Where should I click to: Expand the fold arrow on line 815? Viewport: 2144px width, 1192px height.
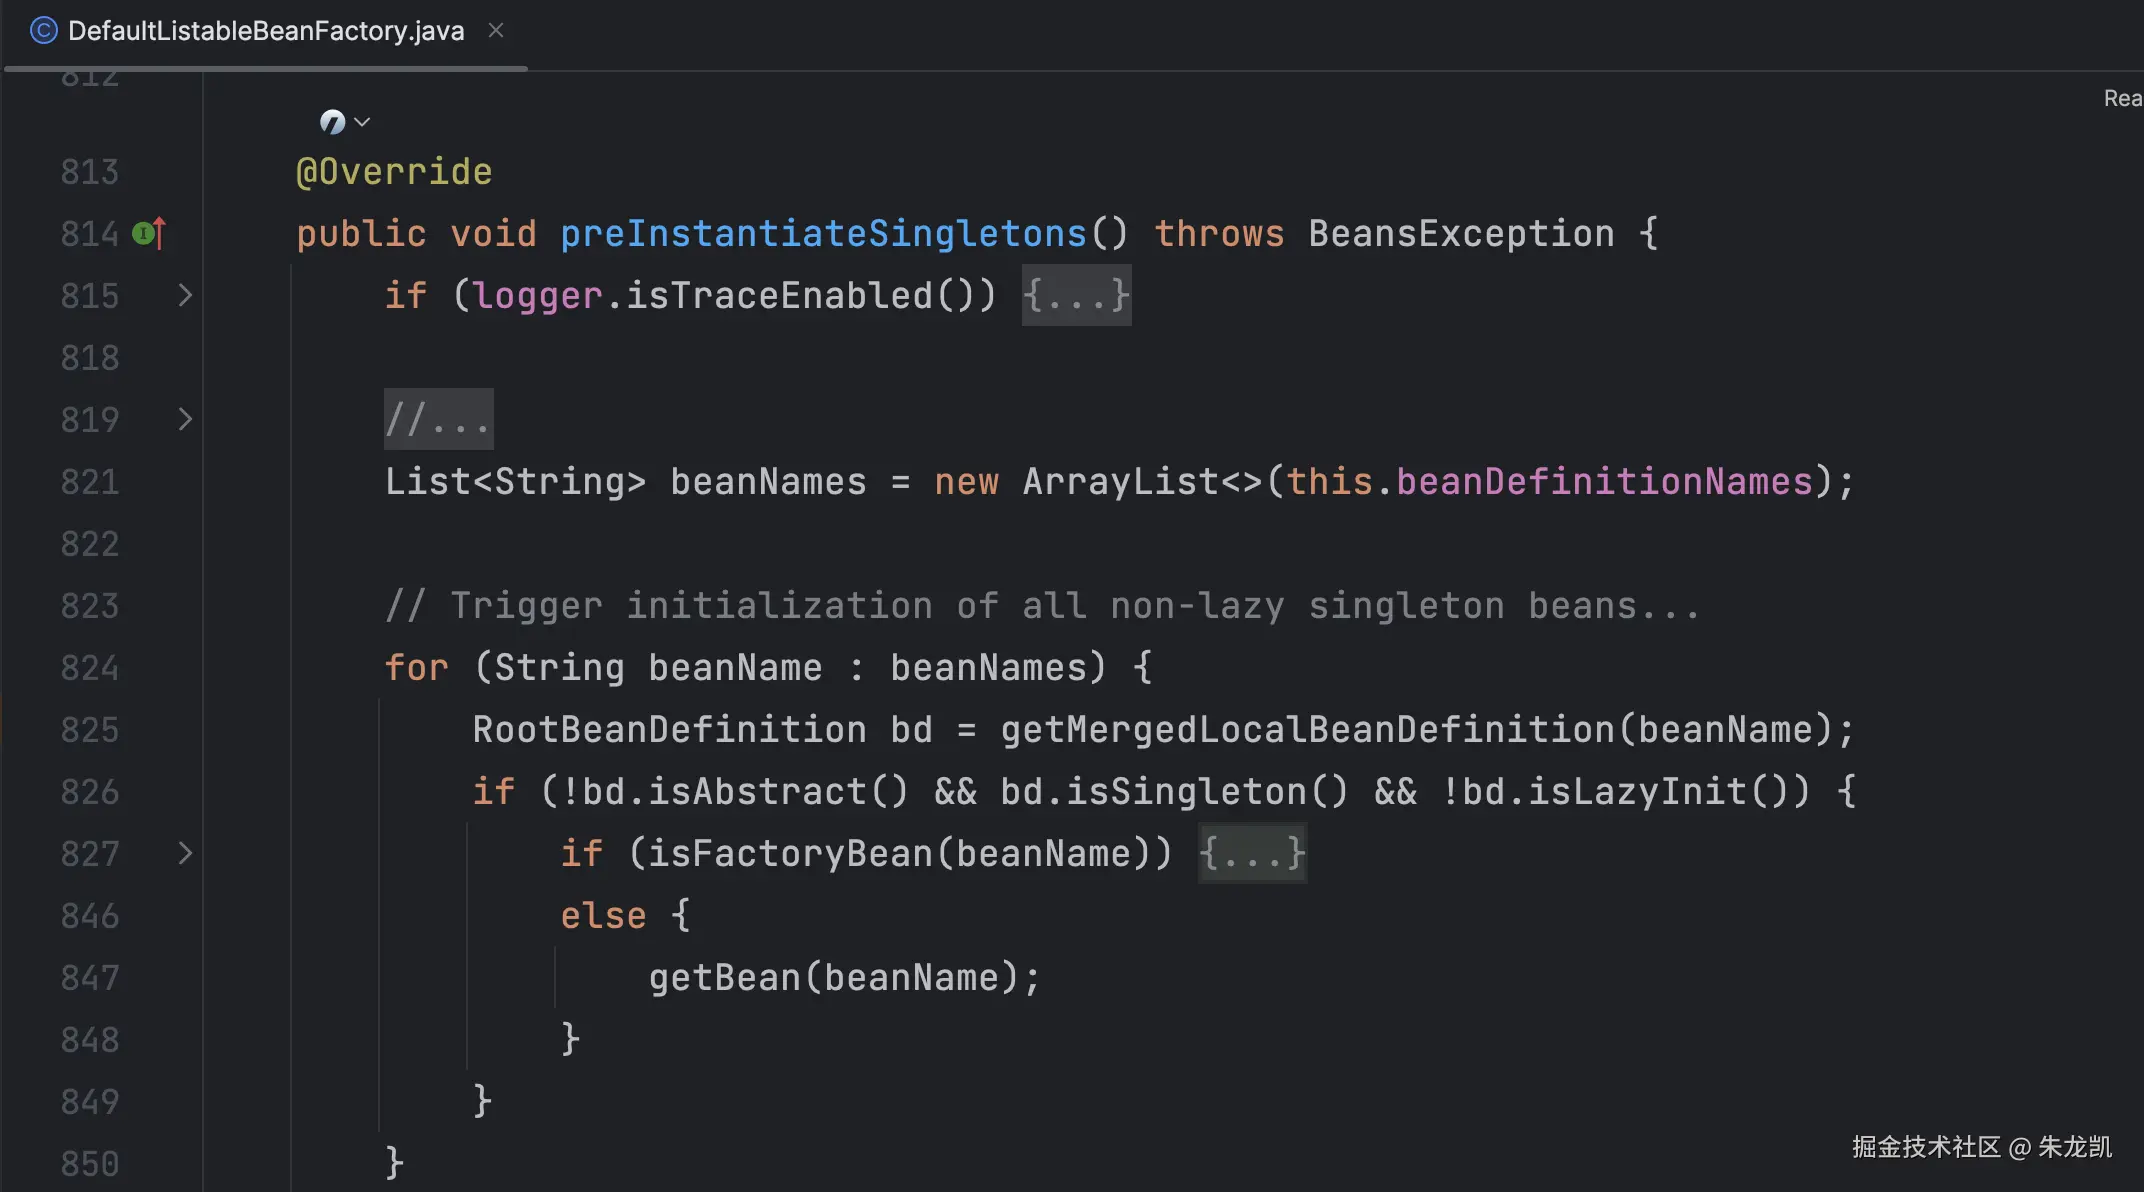point(185,295)
